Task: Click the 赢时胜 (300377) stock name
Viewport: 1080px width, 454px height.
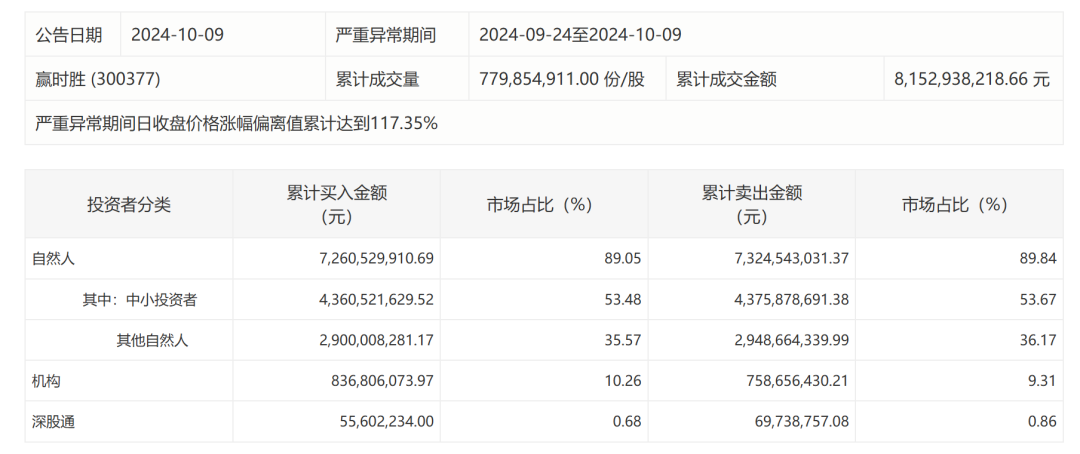Action: (x=98, y=80)
